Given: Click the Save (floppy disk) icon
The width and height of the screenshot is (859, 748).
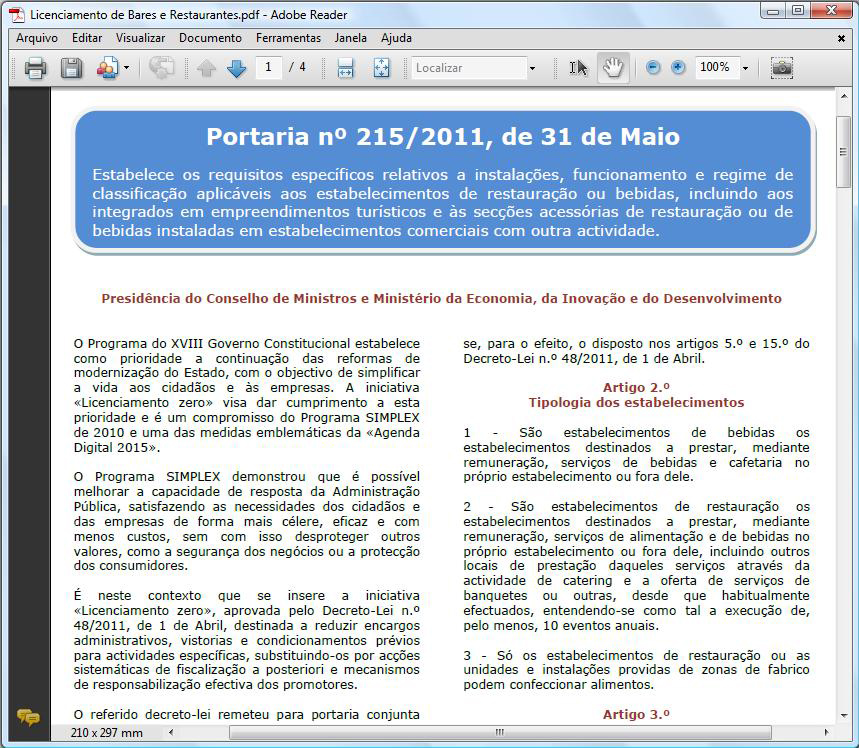Looking at the screenshot, I should [x=71, y=68].
